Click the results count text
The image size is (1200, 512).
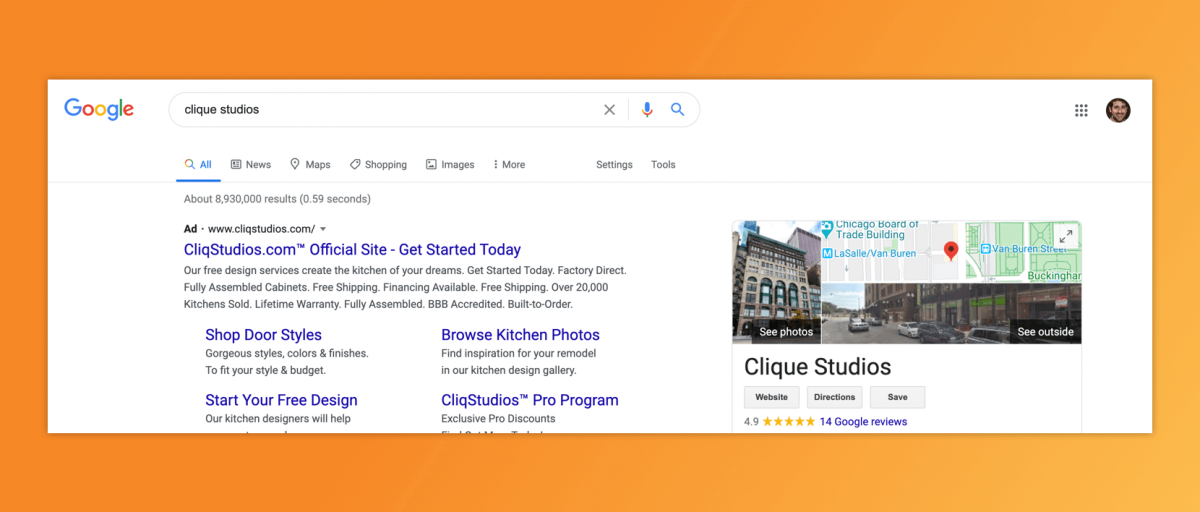(x=277, y=199)
